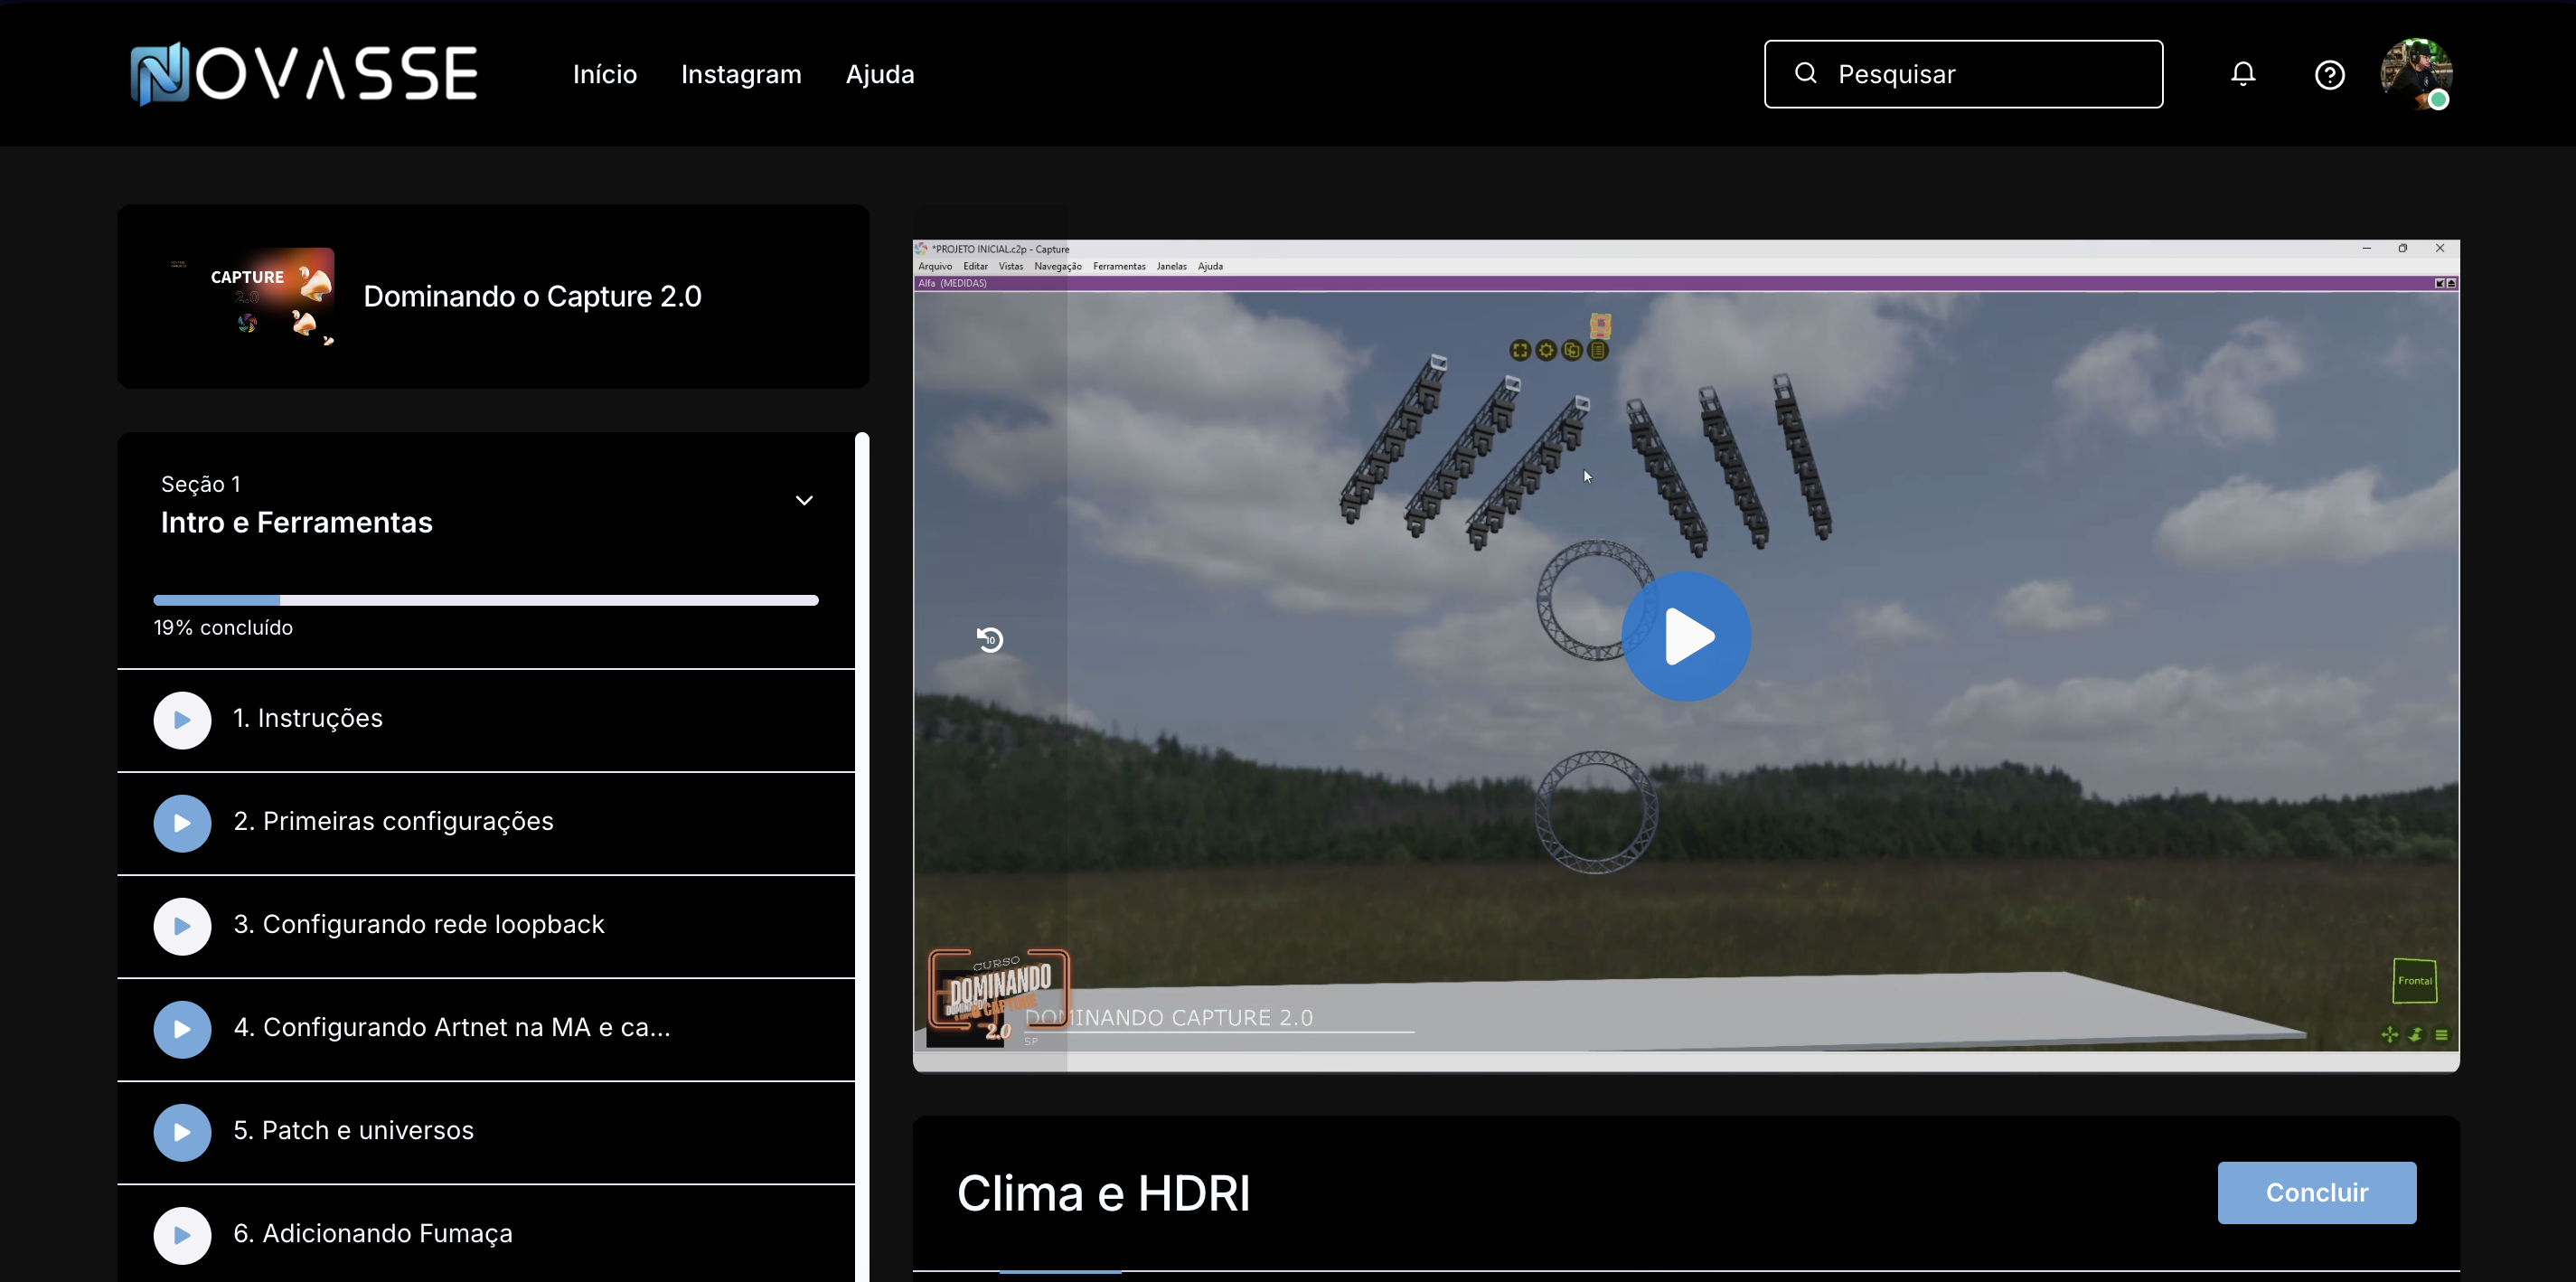Collapse the Seção 1 chevron
Viewport: 2576px width, 1282px height.
click(x=804, y=500)
